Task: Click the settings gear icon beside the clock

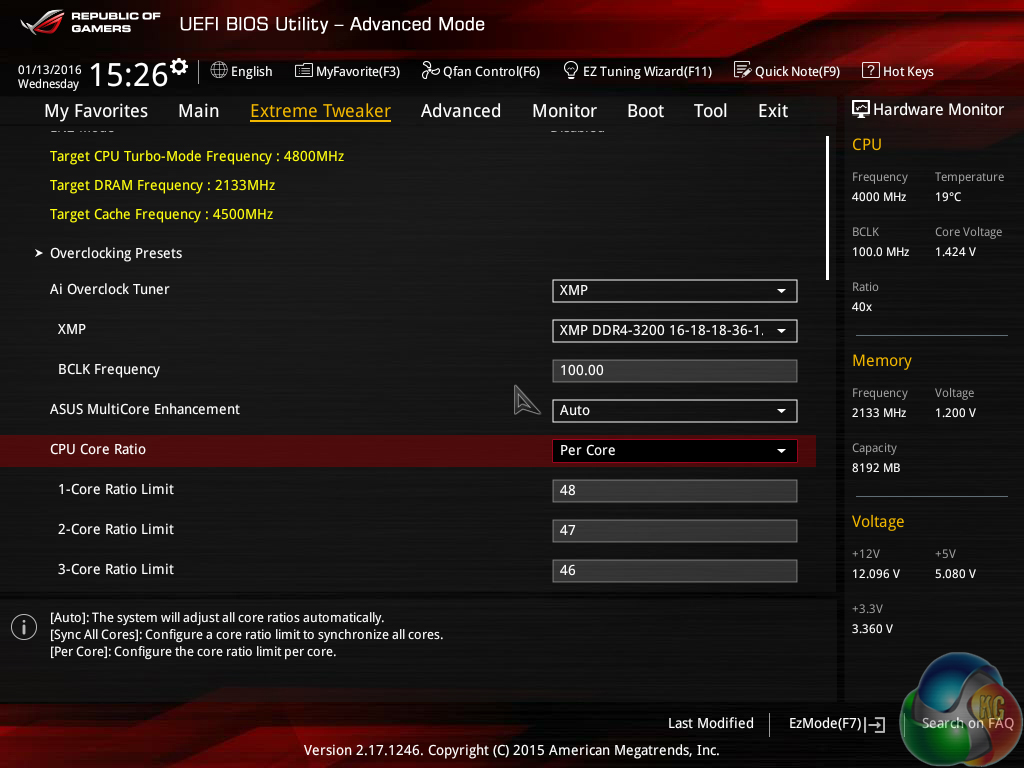Action: pos(179,67)
